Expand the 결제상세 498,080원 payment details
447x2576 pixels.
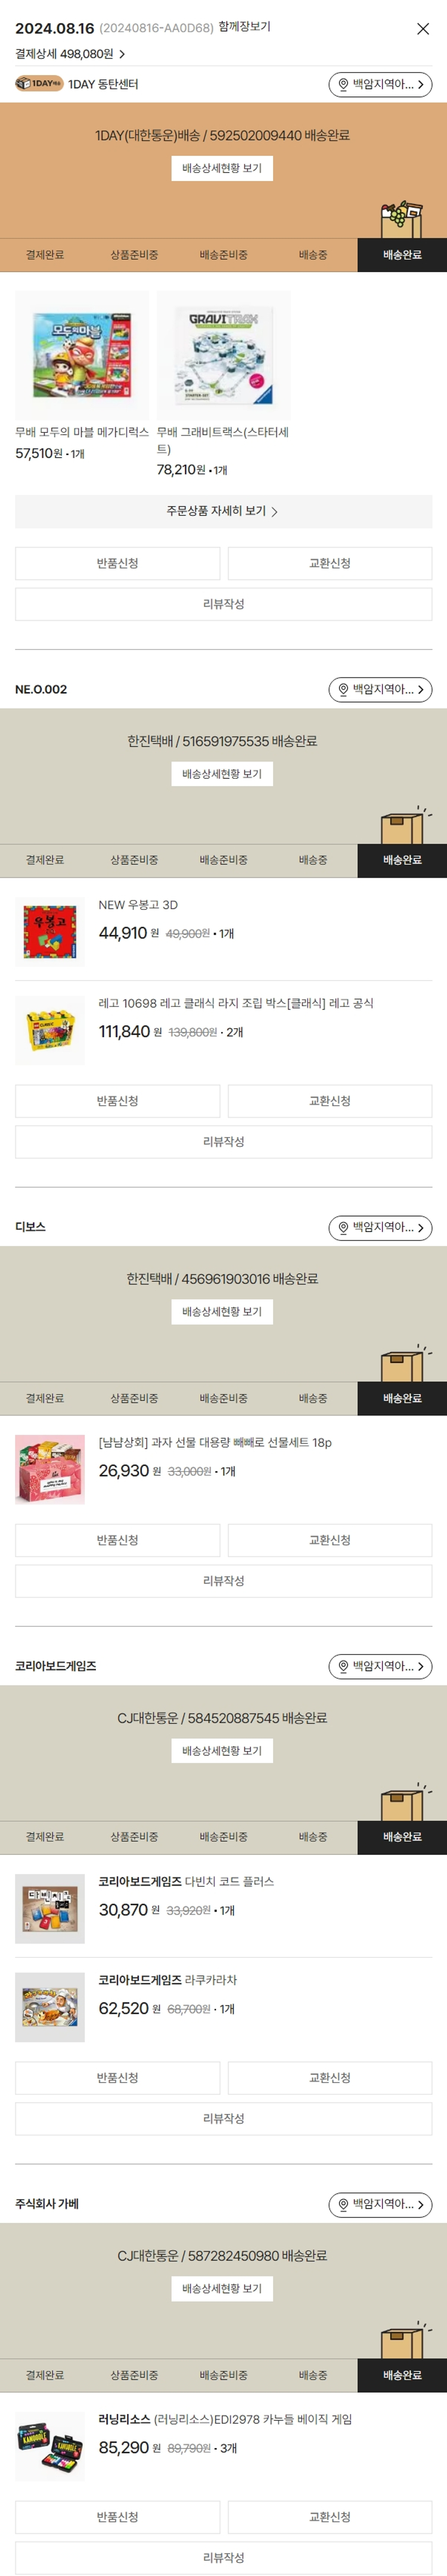tap(70, 54)
